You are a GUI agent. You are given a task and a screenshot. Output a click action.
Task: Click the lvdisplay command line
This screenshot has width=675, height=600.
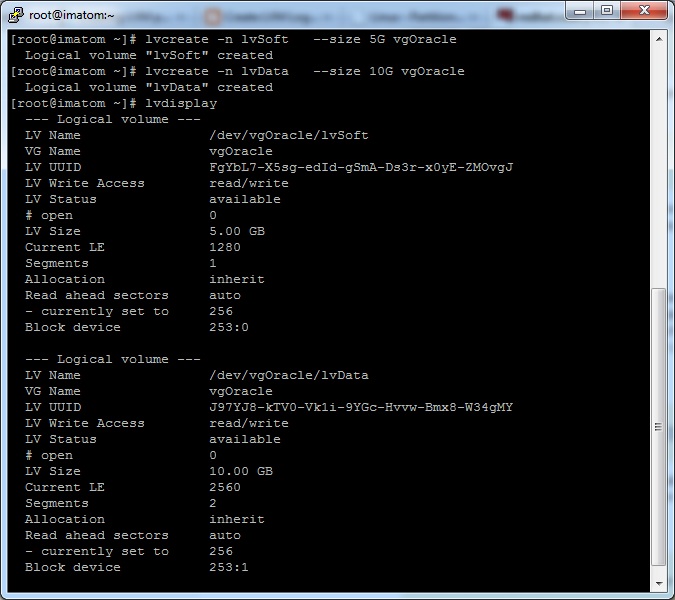(114, 103)
